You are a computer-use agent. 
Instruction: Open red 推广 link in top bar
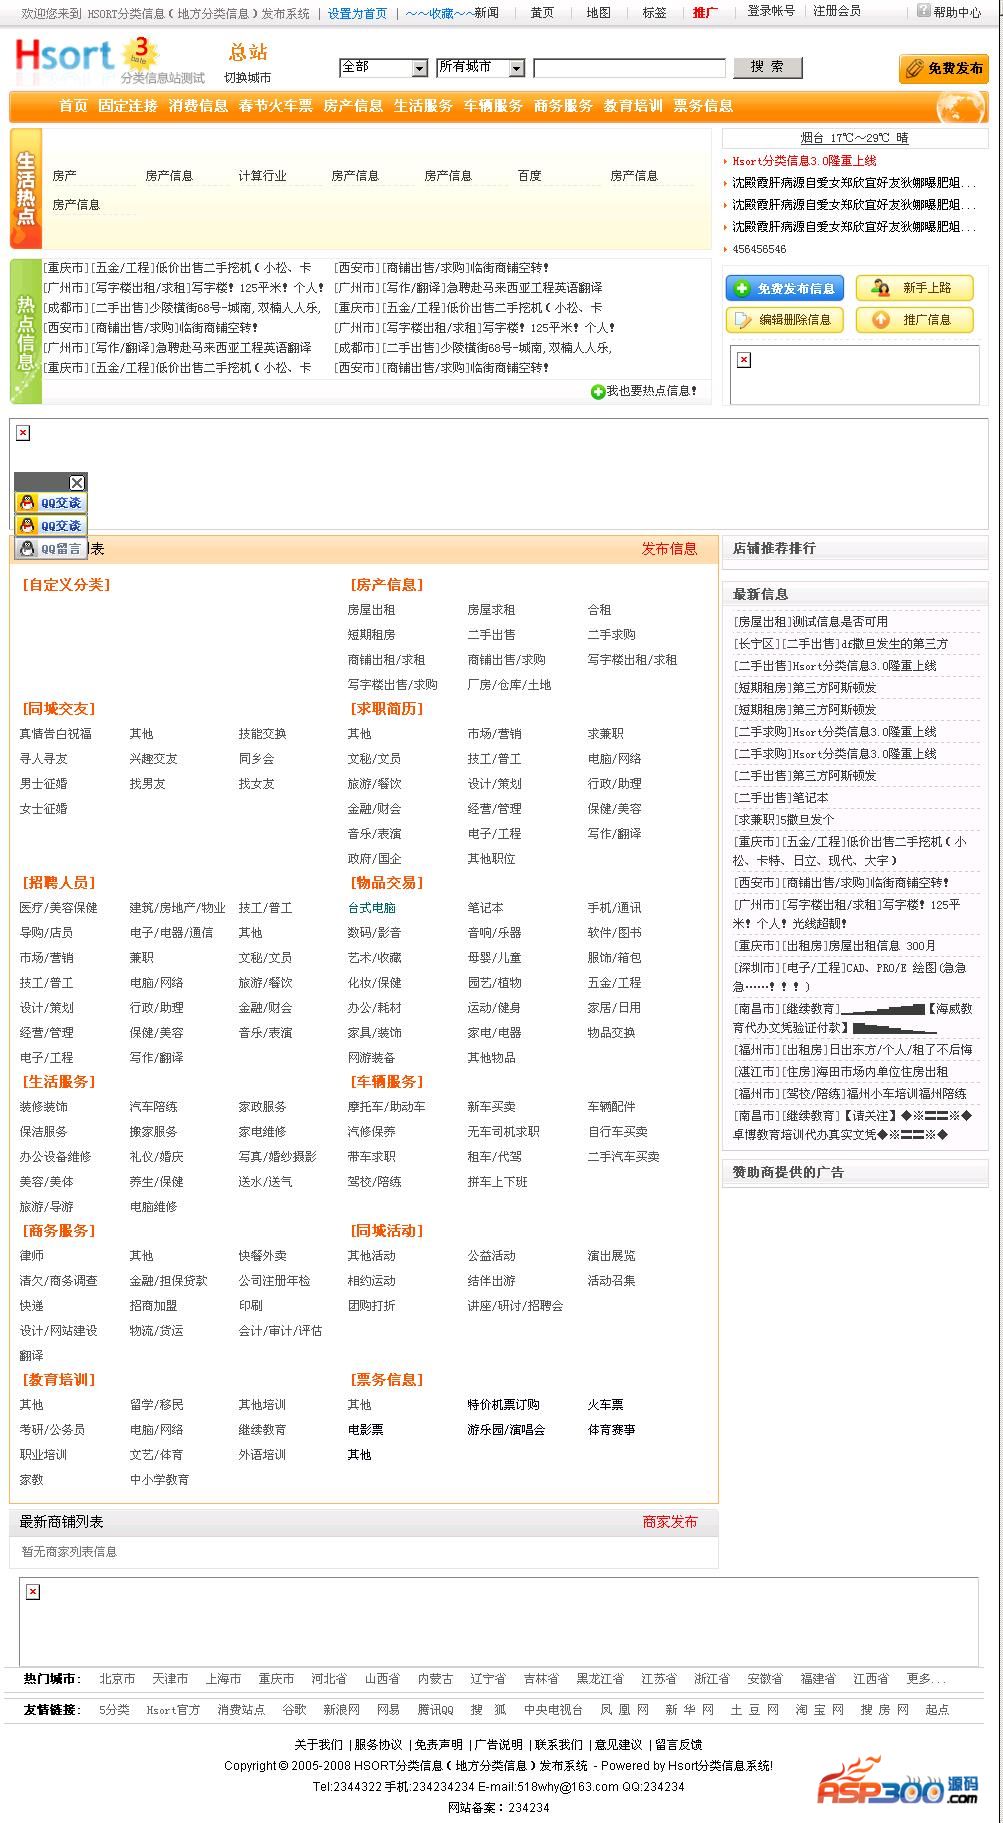pyautogui.click(x=705, y=13)
